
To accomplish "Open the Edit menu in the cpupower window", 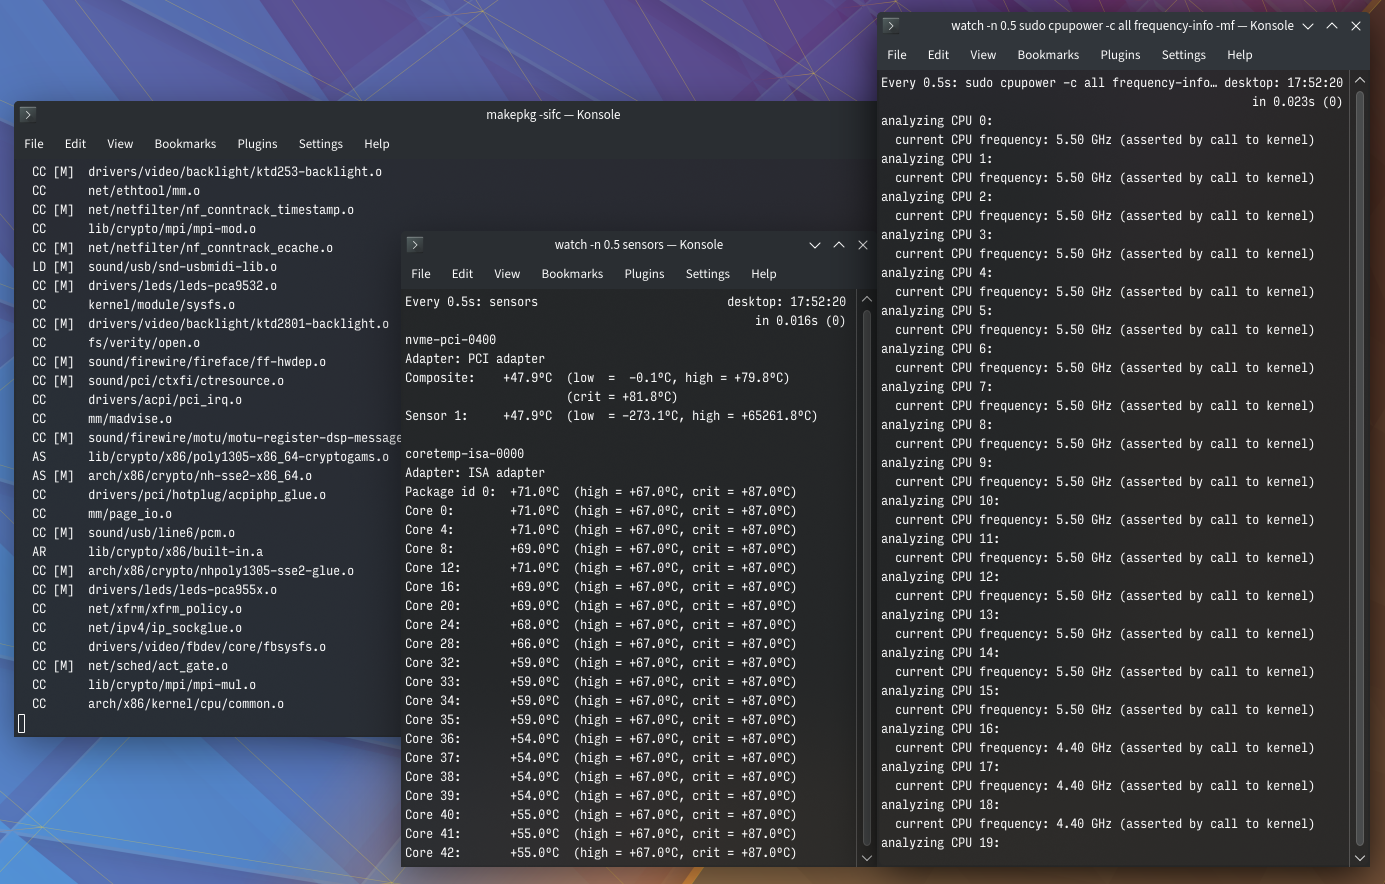I will [x=938, y=55].
